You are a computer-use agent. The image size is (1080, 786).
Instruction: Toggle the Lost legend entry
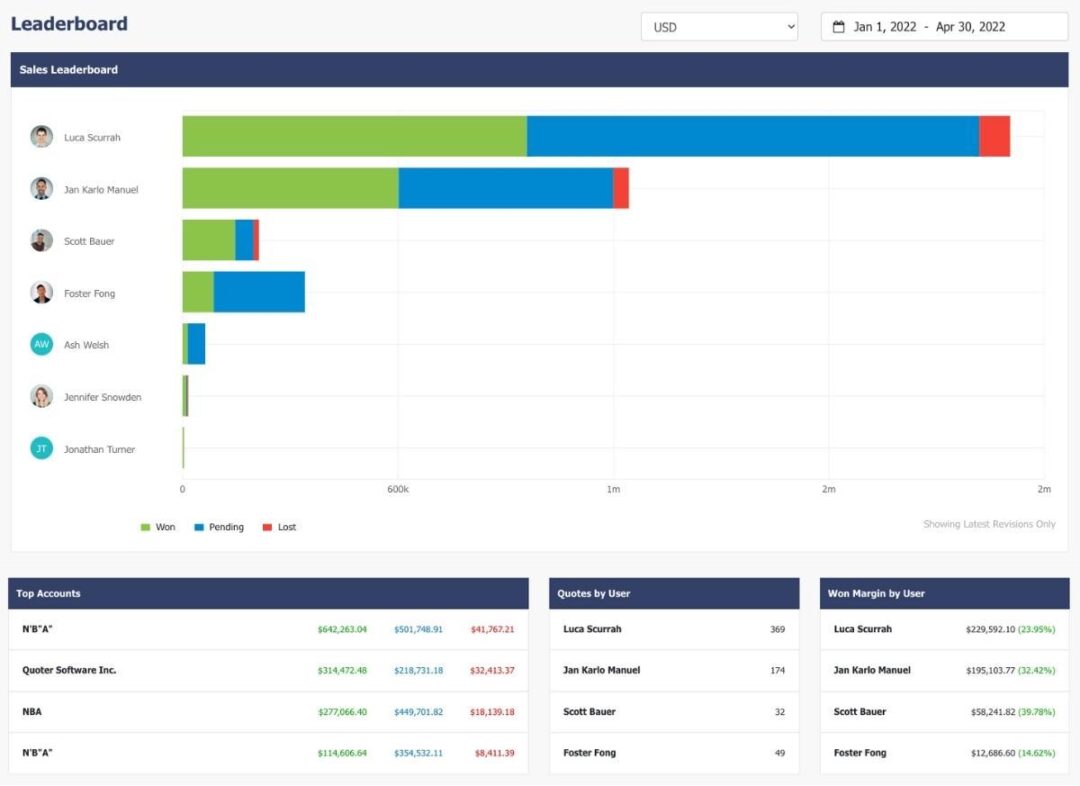(x=279, y=527)
